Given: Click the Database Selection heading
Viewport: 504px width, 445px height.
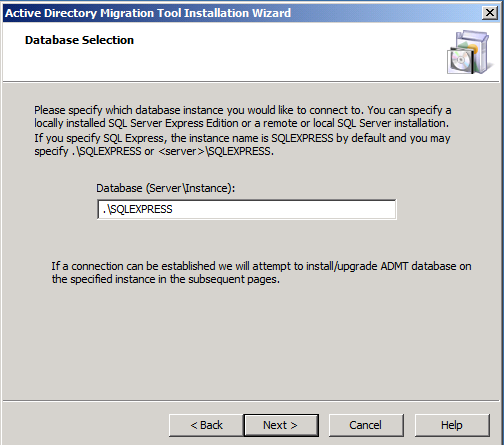Looking at the screenshot, I should [x=79, y=40].
